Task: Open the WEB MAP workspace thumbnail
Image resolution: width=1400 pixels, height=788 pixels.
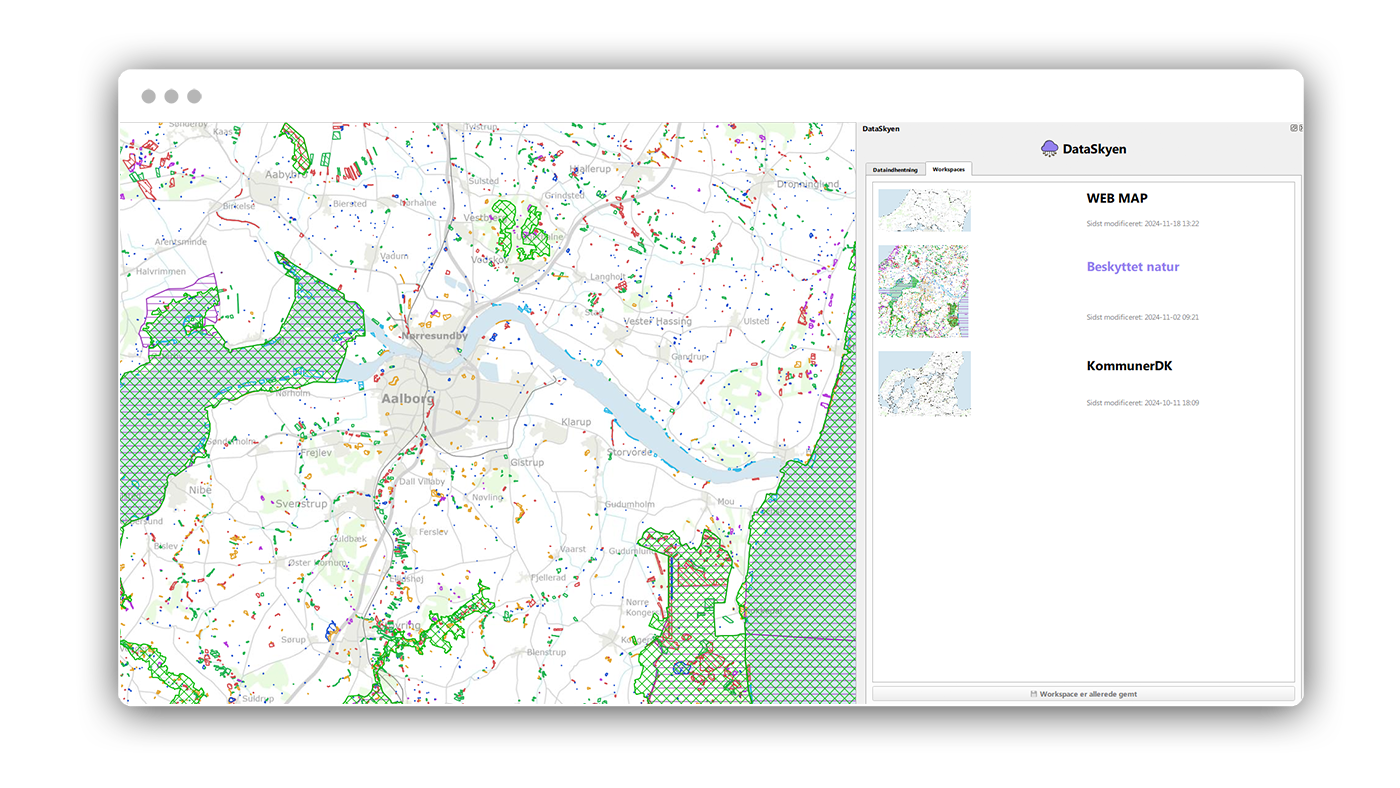Action: [923, 210]
